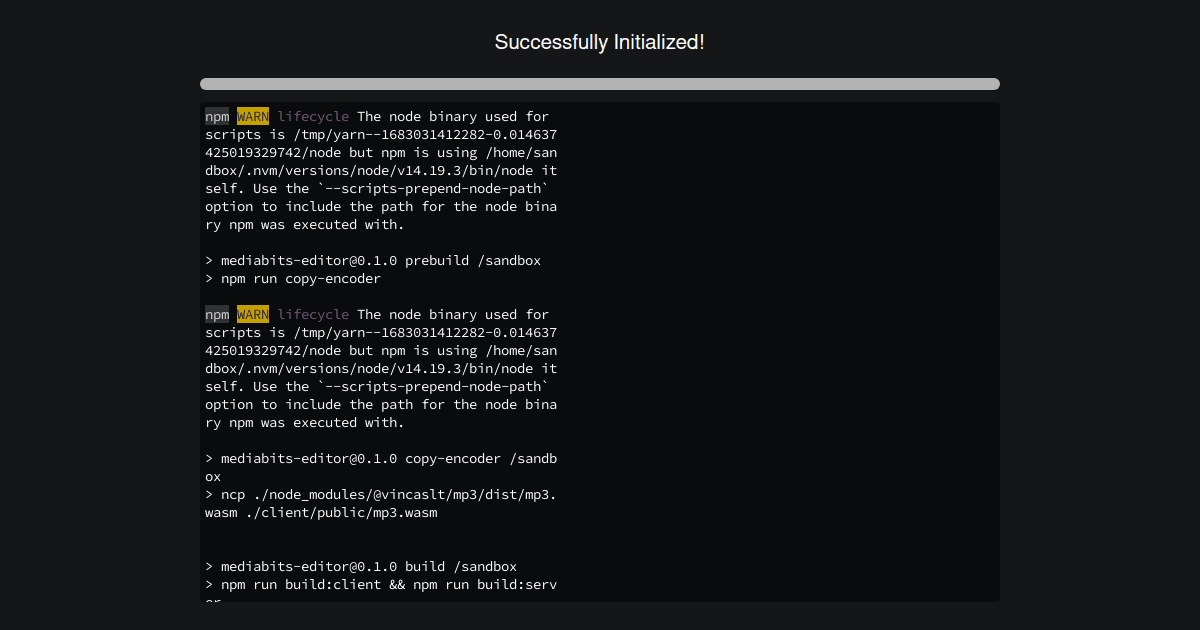Select the mediabits-editor@0.1.0 build /sandbox entry
Screen dimensions: 1200x630
[361, 566]
